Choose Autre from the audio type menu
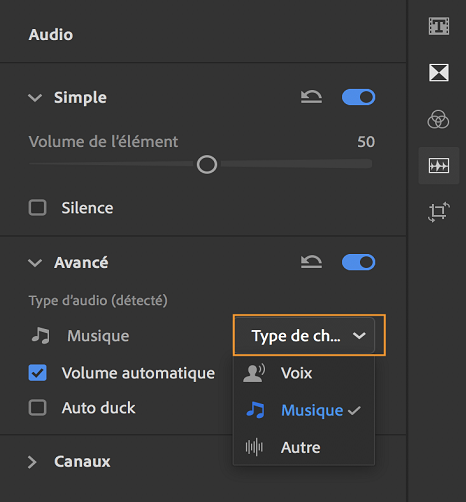 point(304,447)
